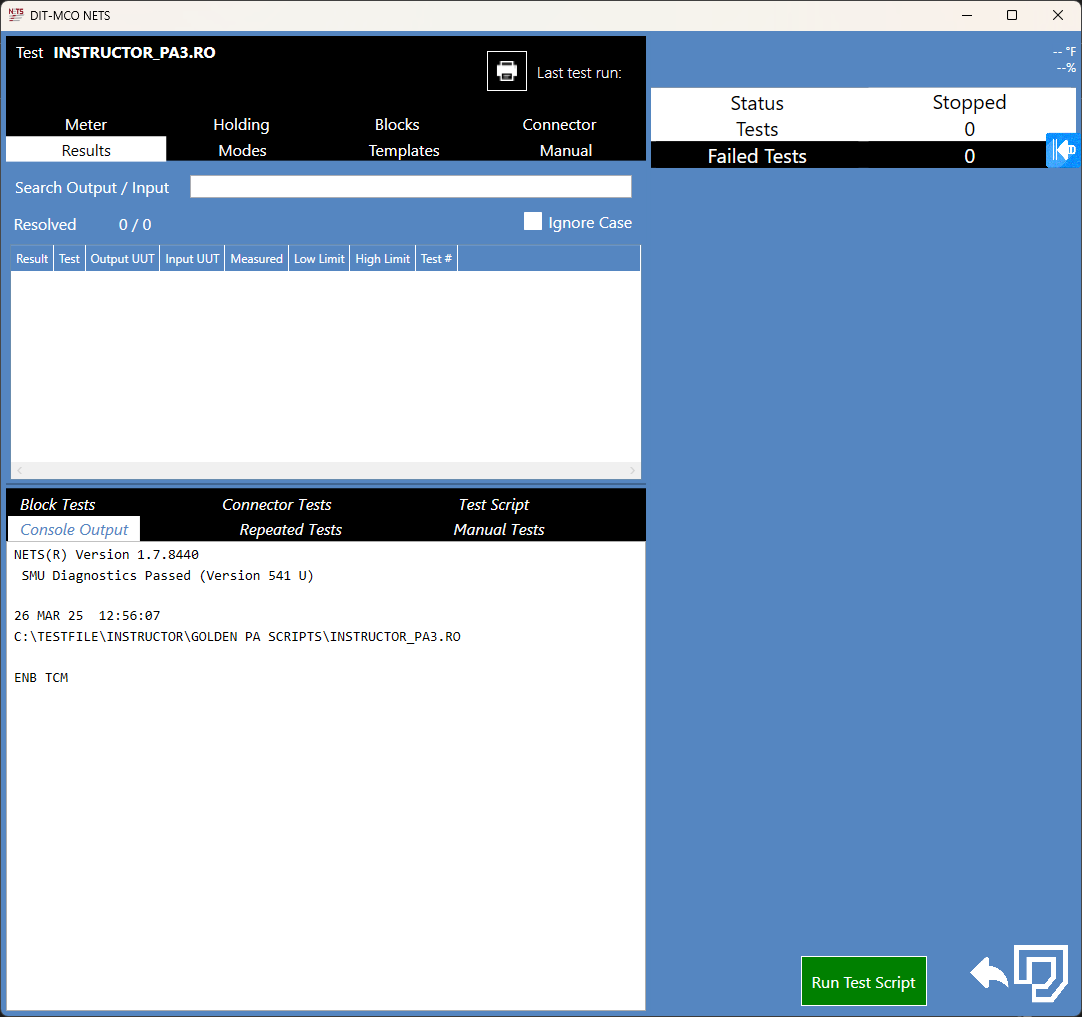
Task: Open the Repeated Tests tab
Action: (x=291, y=529)
